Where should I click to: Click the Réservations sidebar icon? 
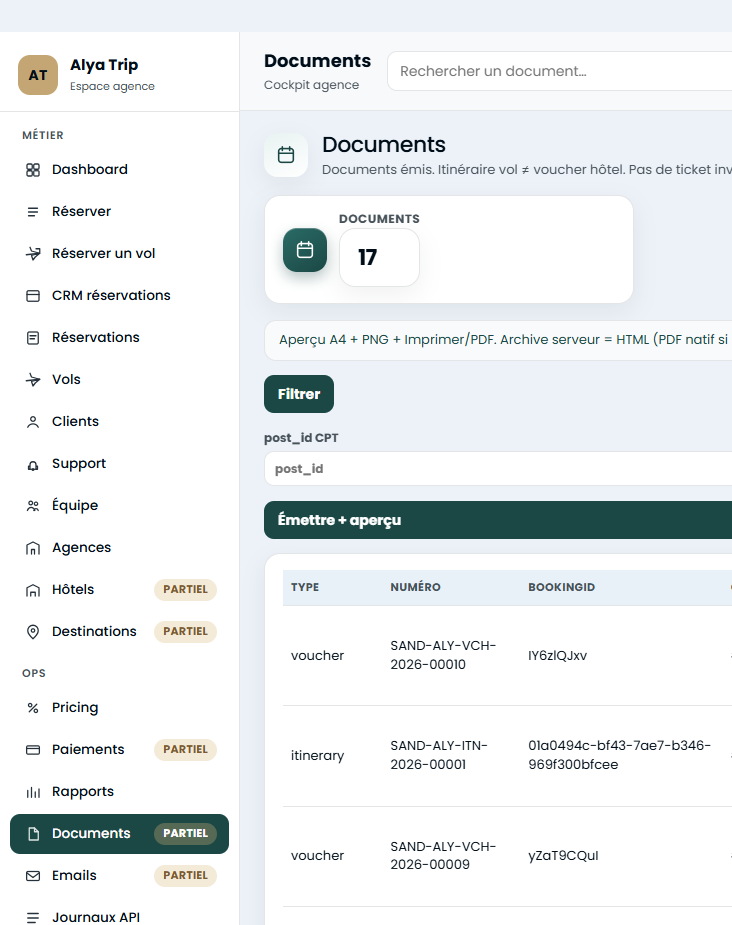pyautogui.click(x=33, y=337)
